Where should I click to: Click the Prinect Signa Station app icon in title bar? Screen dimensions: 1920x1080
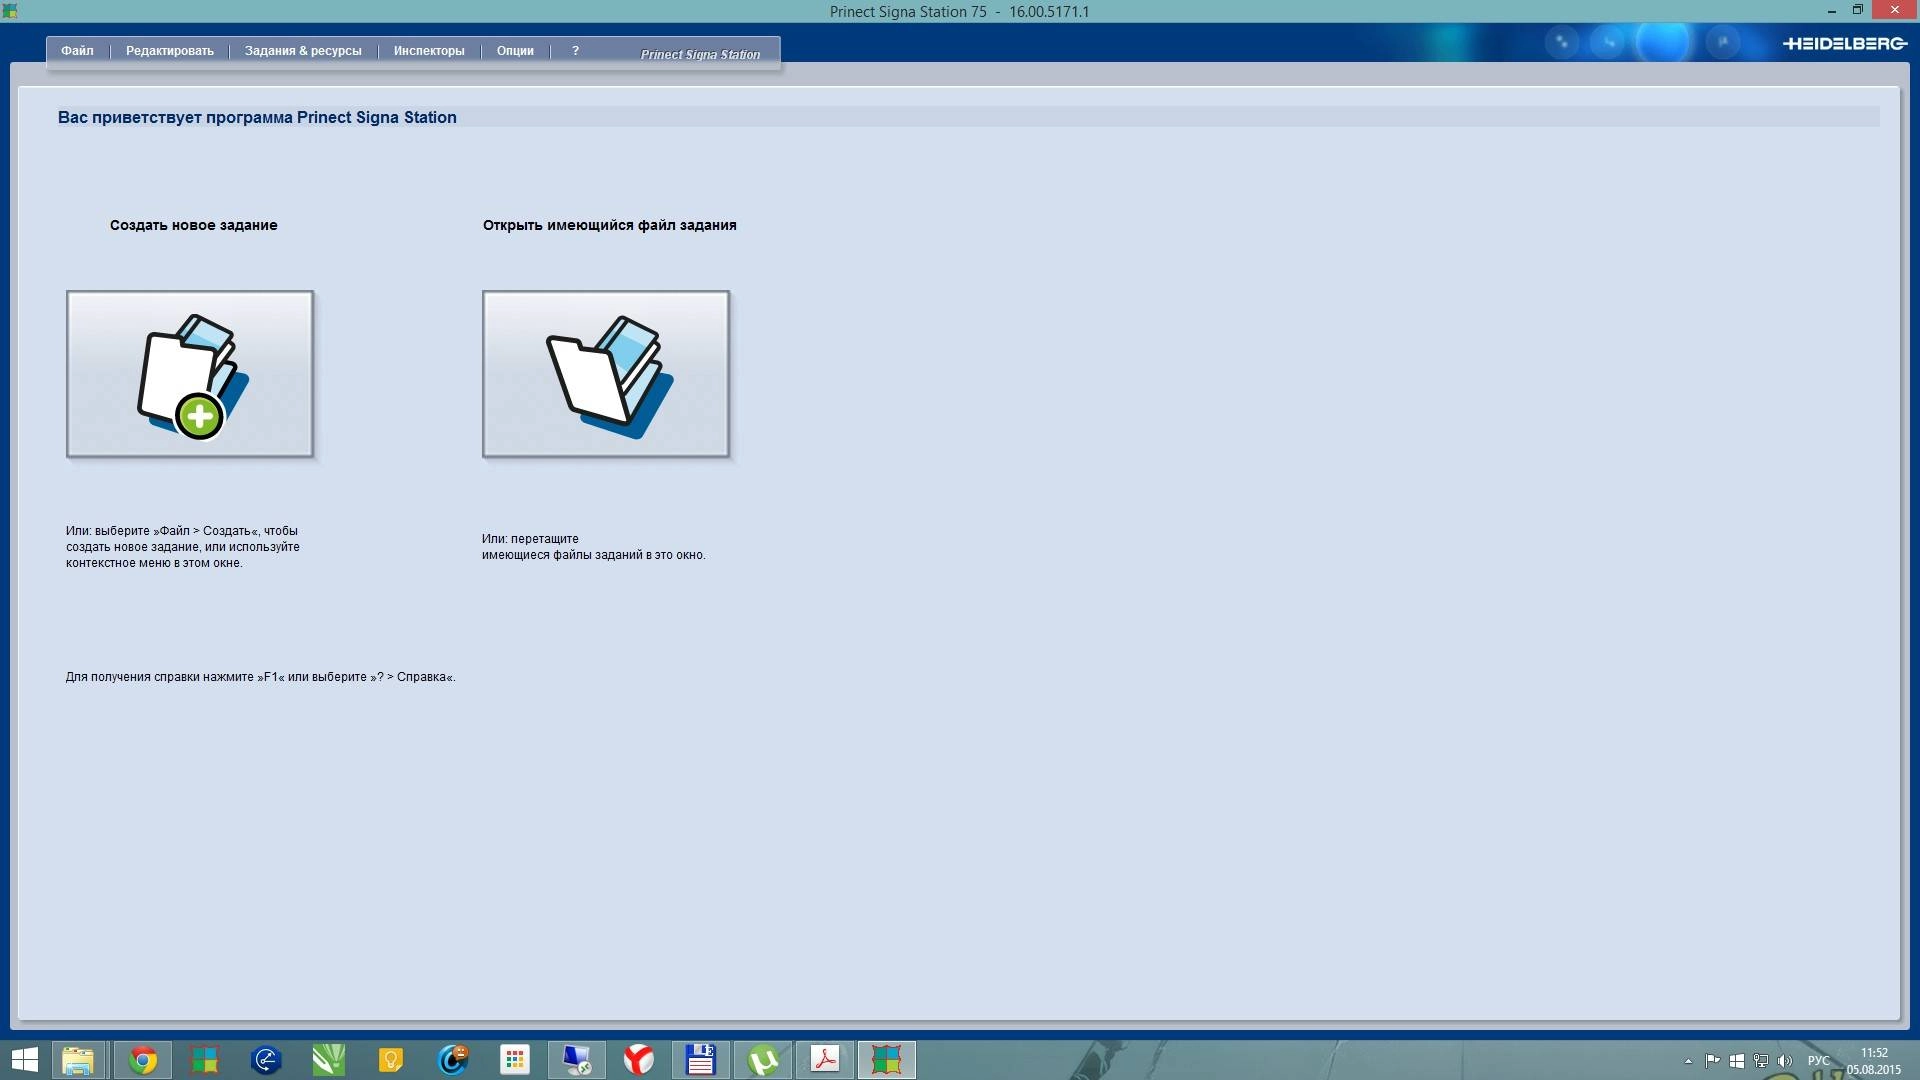10,11
